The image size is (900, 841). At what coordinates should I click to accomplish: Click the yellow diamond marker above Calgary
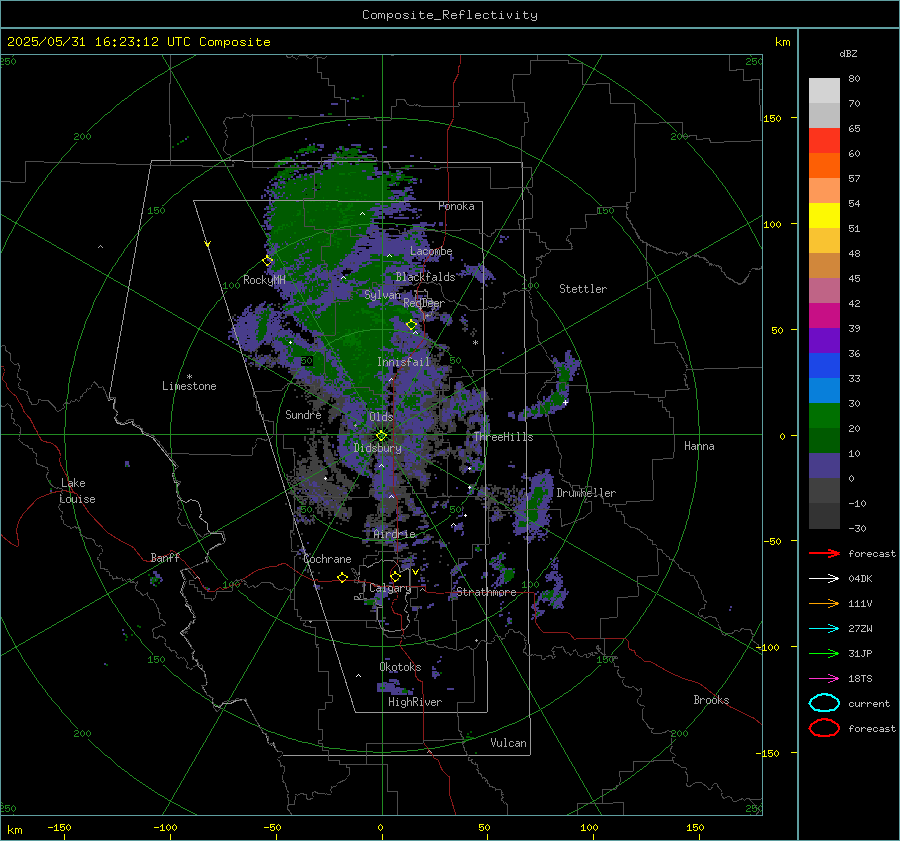pos(395,576)
